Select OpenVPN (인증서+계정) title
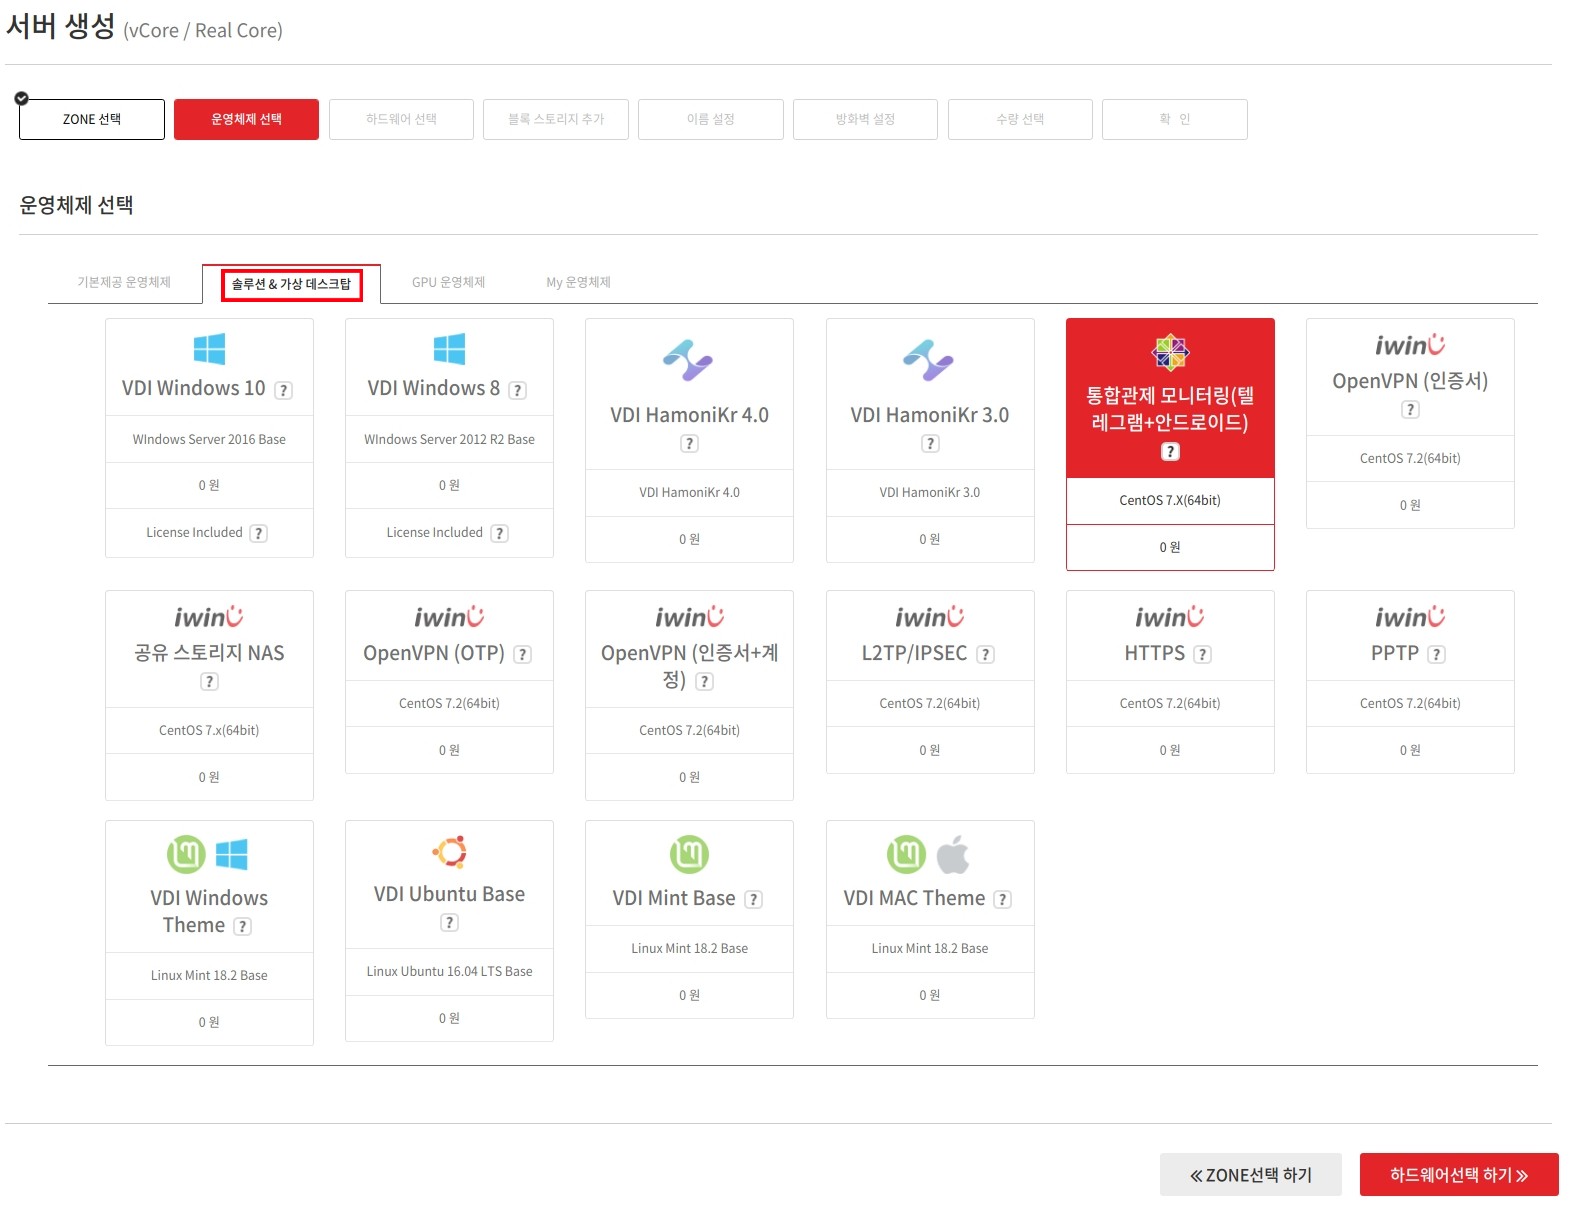Viewport: 1590px width, 1208px height. (689, 666)
